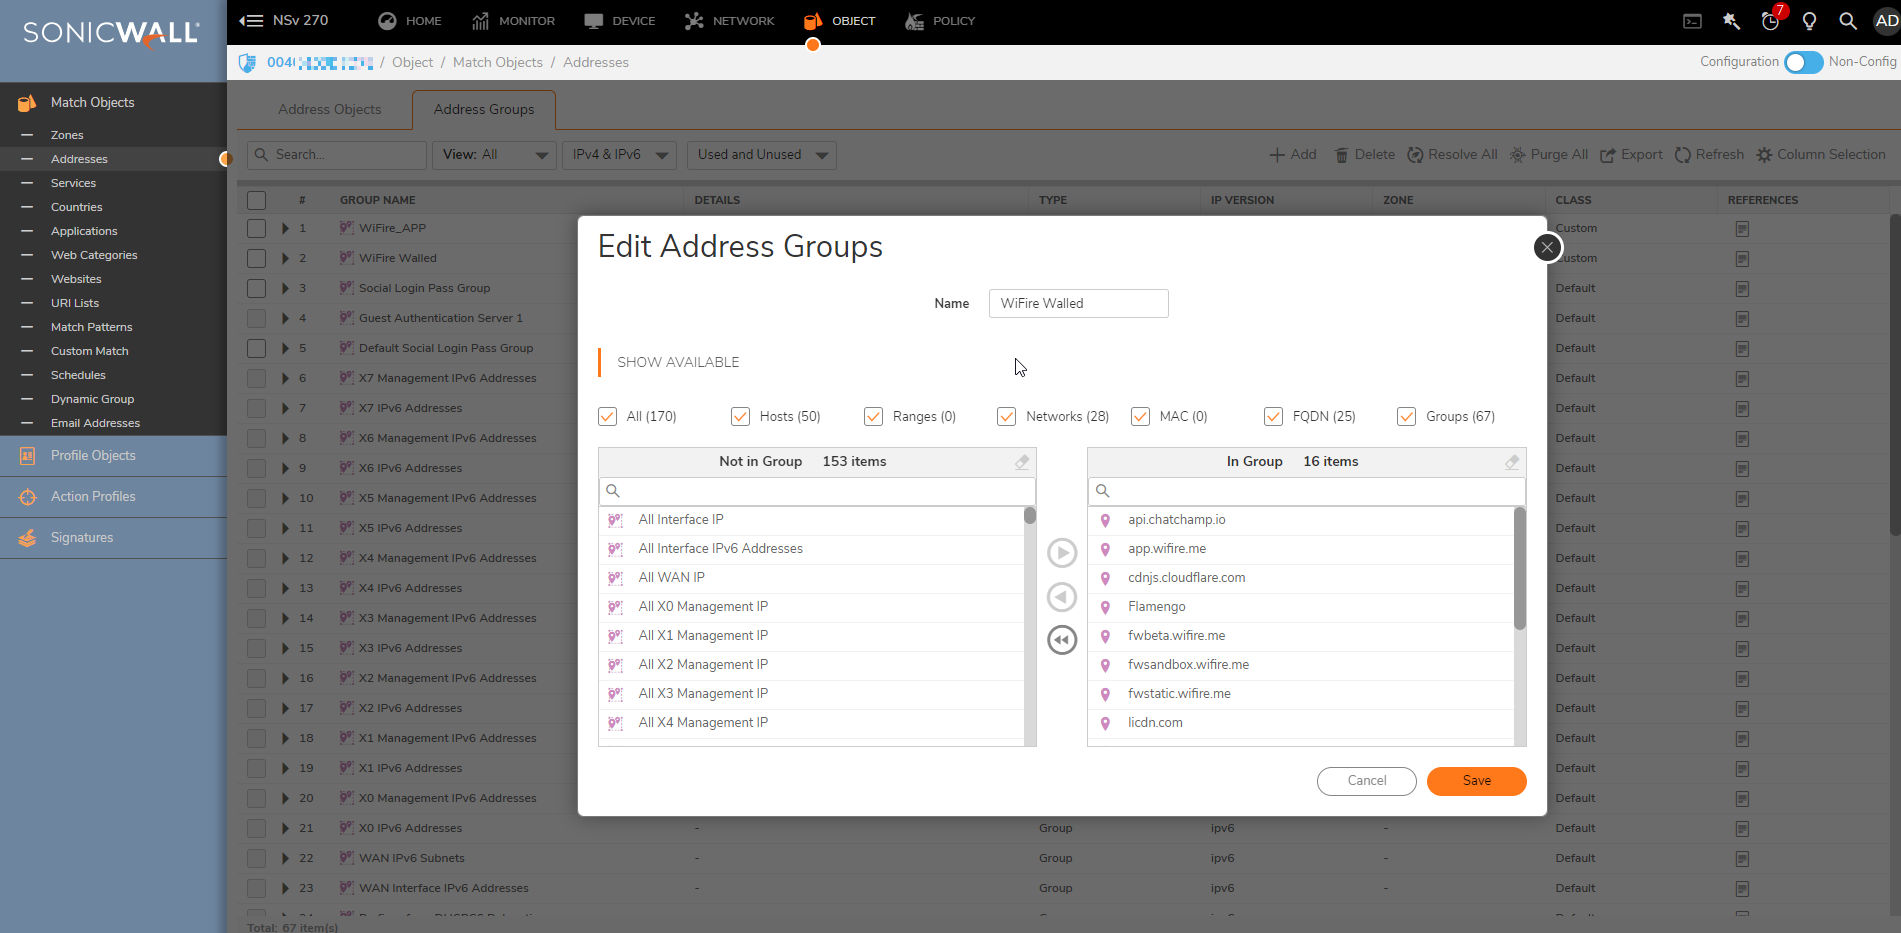
Task: Click the lightbulb tips icon
Action: tap(1809, 21)
